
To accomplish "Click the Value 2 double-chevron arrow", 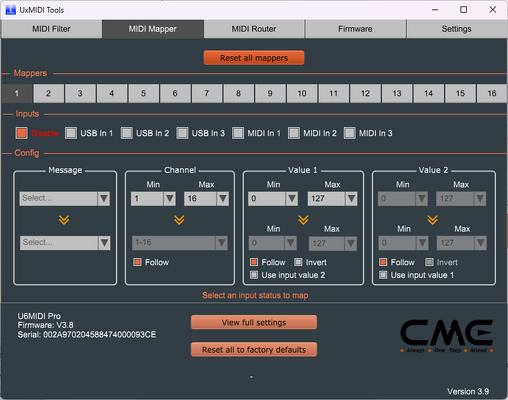I will point(433,220).
